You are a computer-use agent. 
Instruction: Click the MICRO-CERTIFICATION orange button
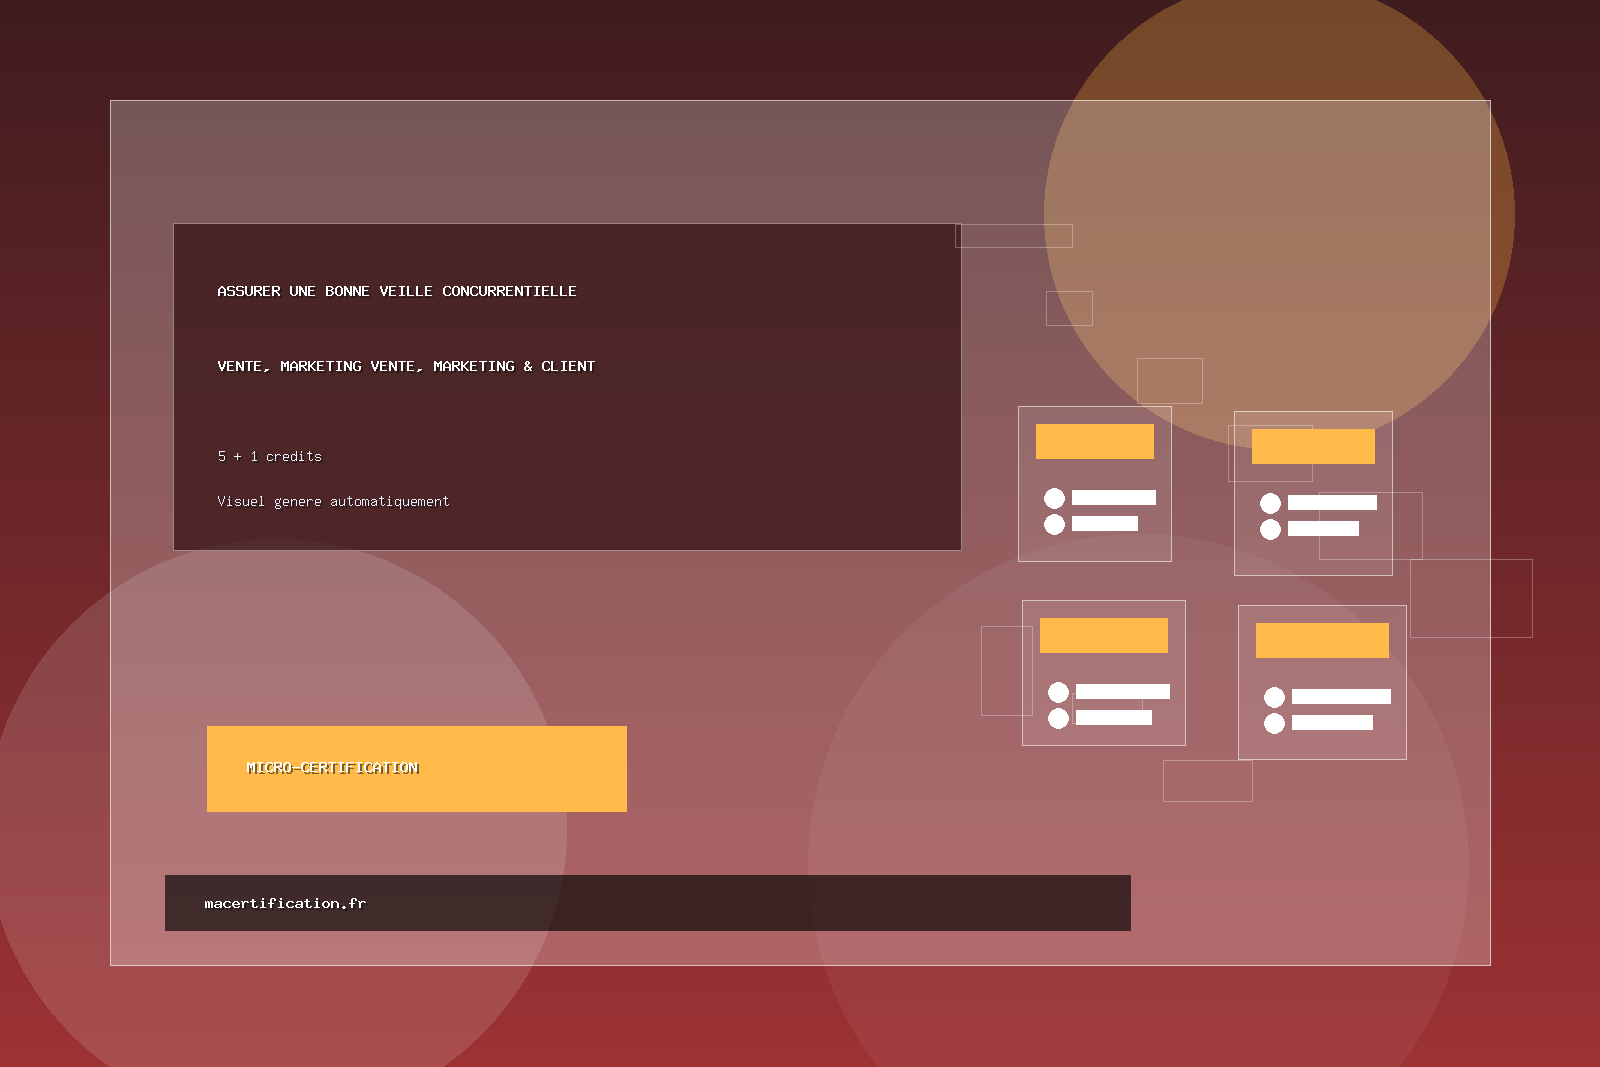[x=416, y=768]
